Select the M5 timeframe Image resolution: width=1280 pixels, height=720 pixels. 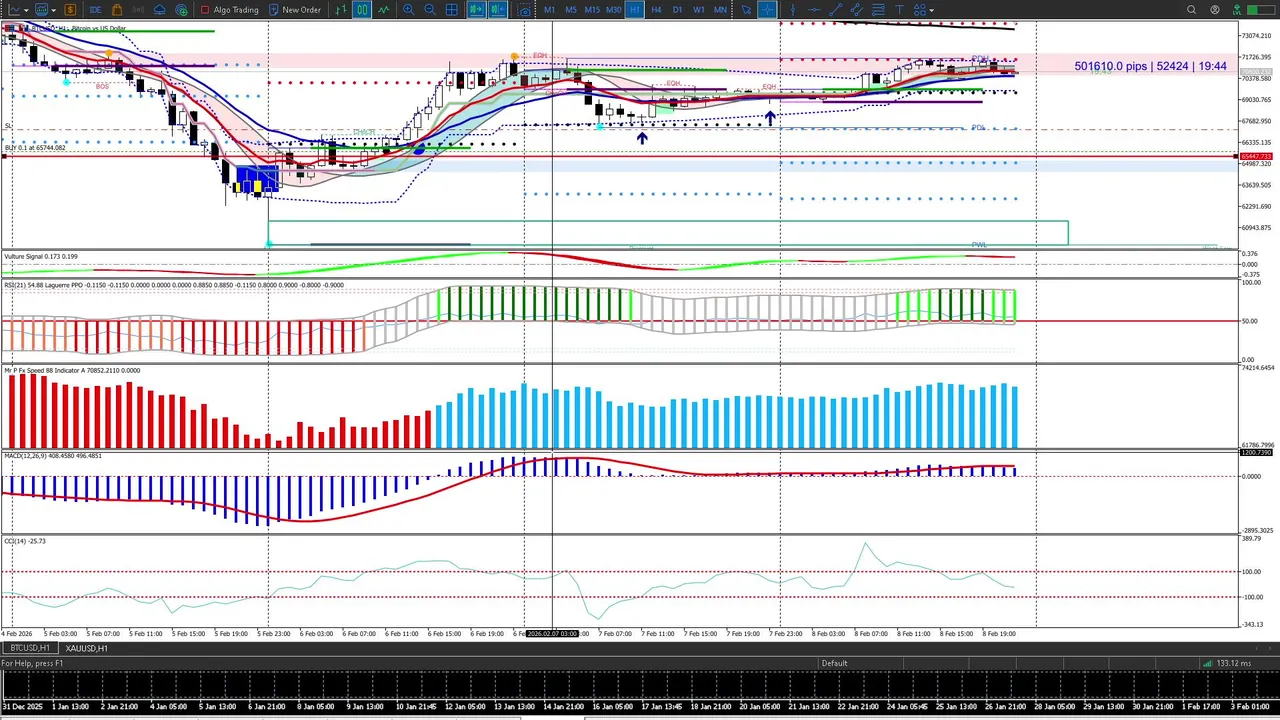[571, 10]
